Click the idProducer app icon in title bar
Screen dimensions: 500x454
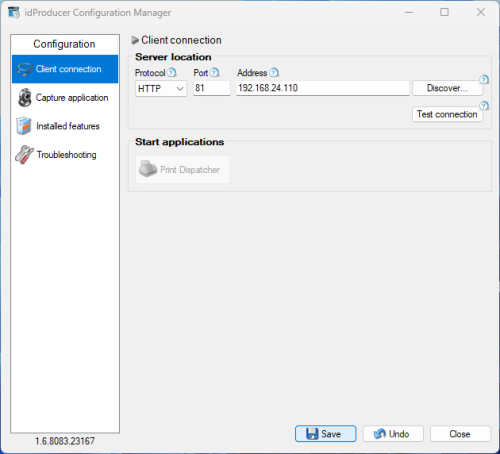pyautogui.click(x=14, y=12)
